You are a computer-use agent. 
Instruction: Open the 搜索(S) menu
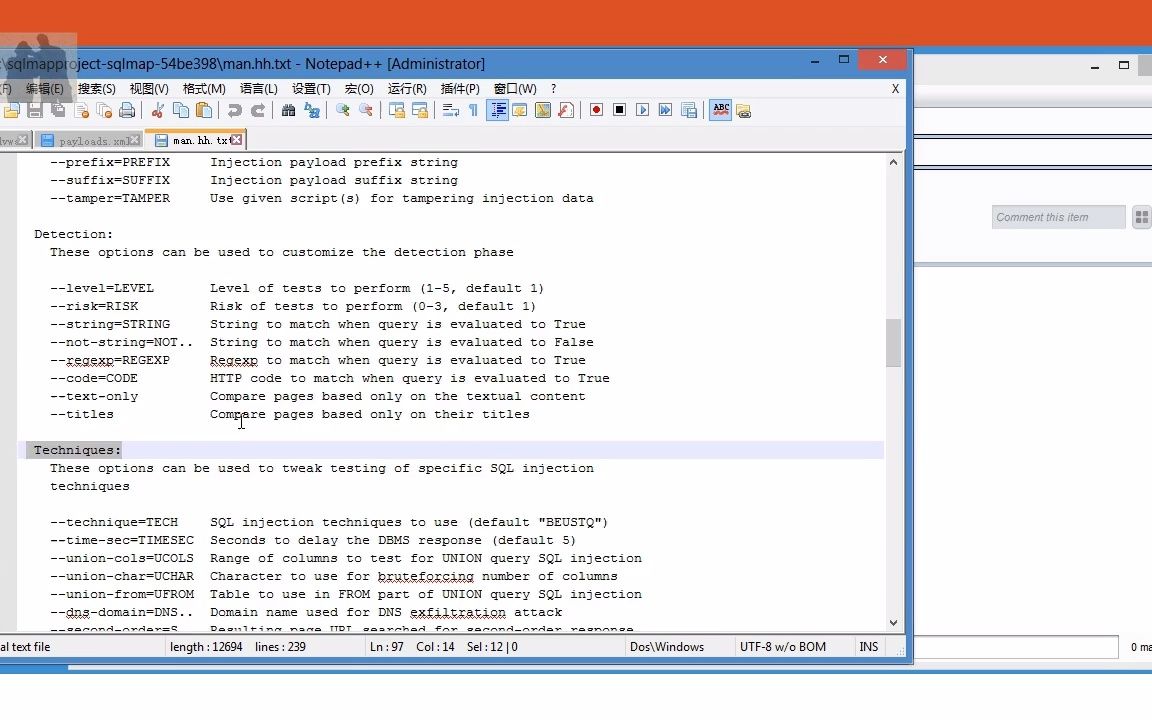[x=95, y=88]
